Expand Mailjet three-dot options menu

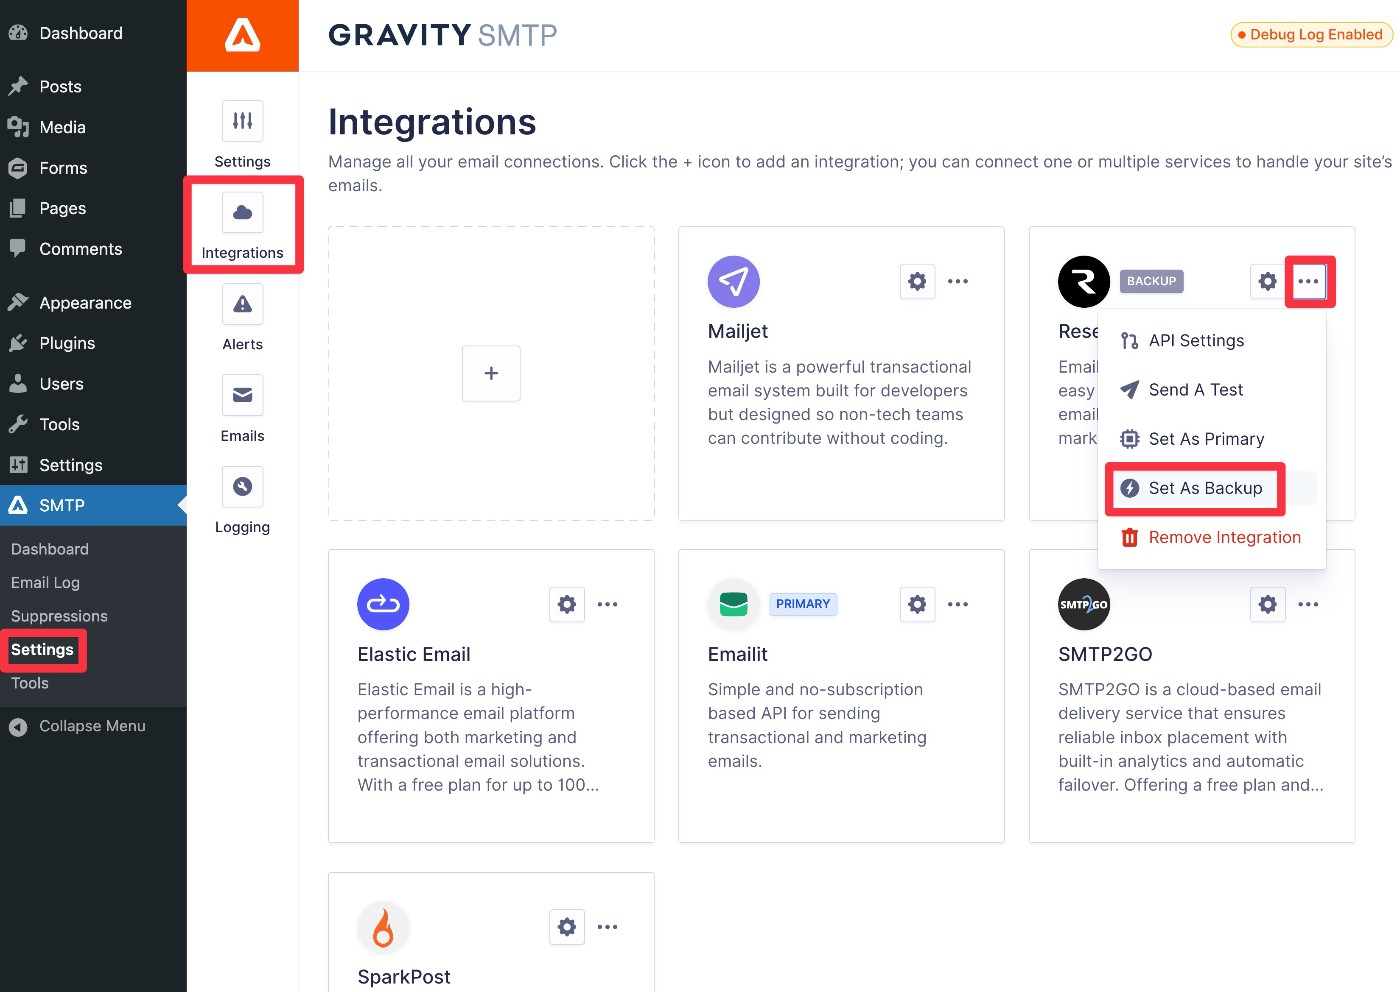tap(958, 282)
